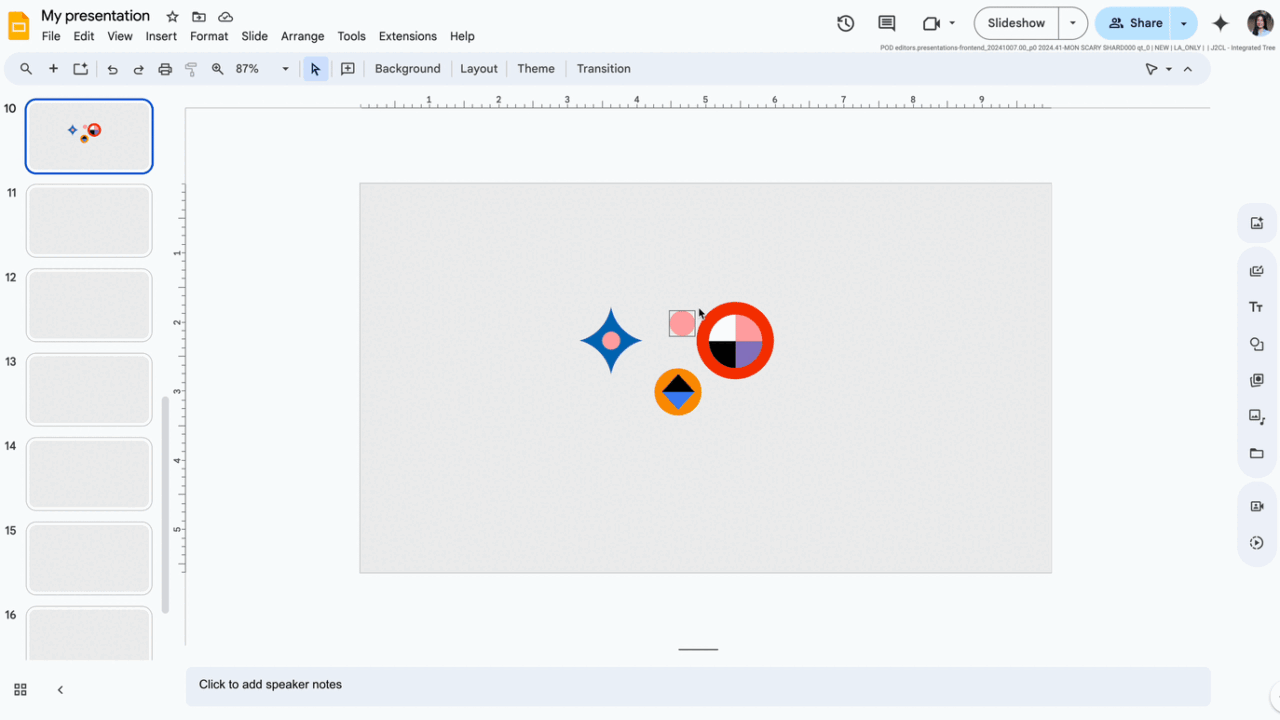Open the comments history icon
The height and width of the screenshot is (720, 1280).
tap(886, 23)
